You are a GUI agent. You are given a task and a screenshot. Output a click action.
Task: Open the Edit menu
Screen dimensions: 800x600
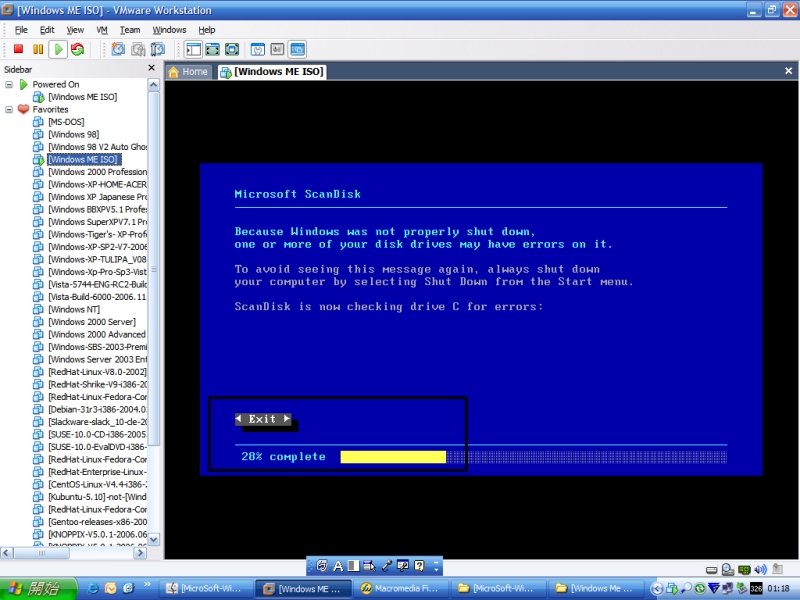47,30
